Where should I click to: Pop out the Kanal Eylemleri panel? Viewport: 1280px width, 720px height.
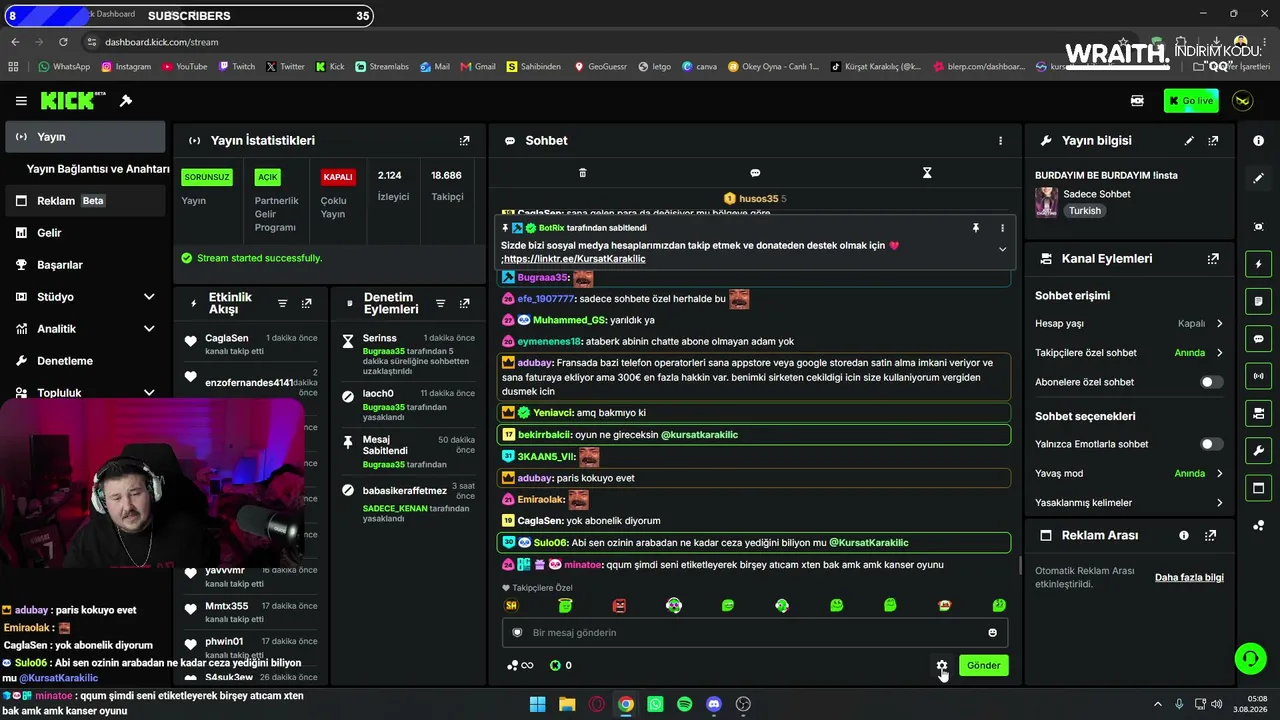coord(1213,259)
